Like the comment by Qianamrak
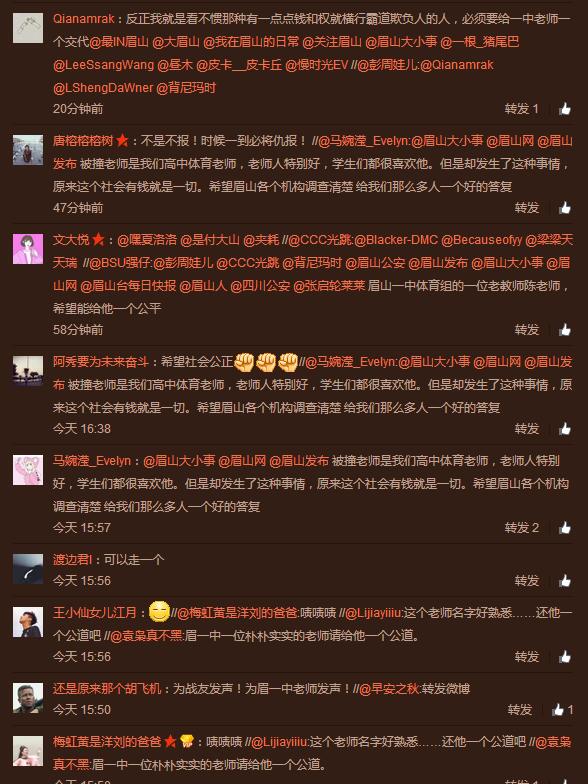 tap(565, 108)
